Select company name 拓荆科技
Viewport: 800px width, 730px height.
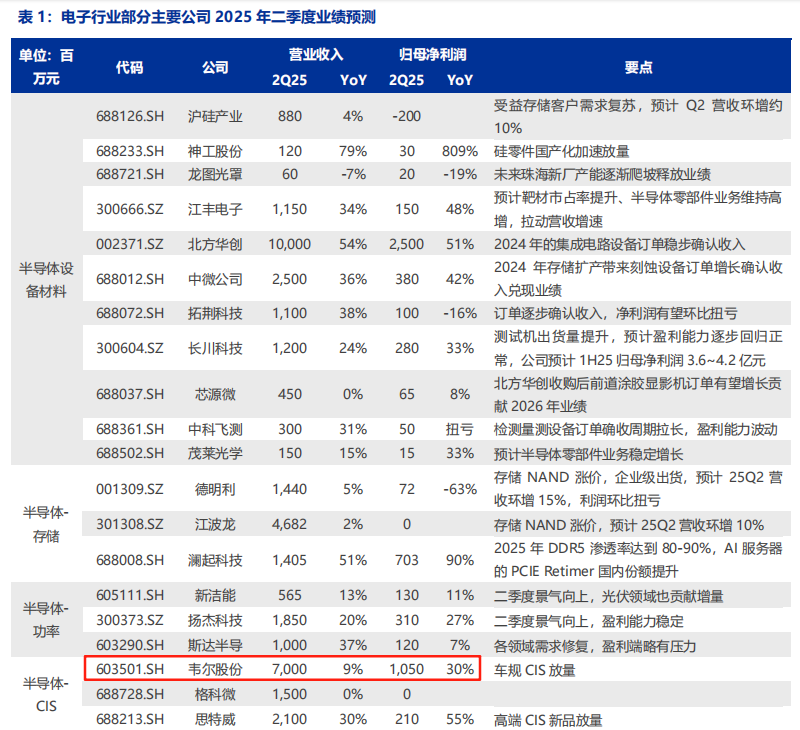pyautogui.click(x=215, y=313)
